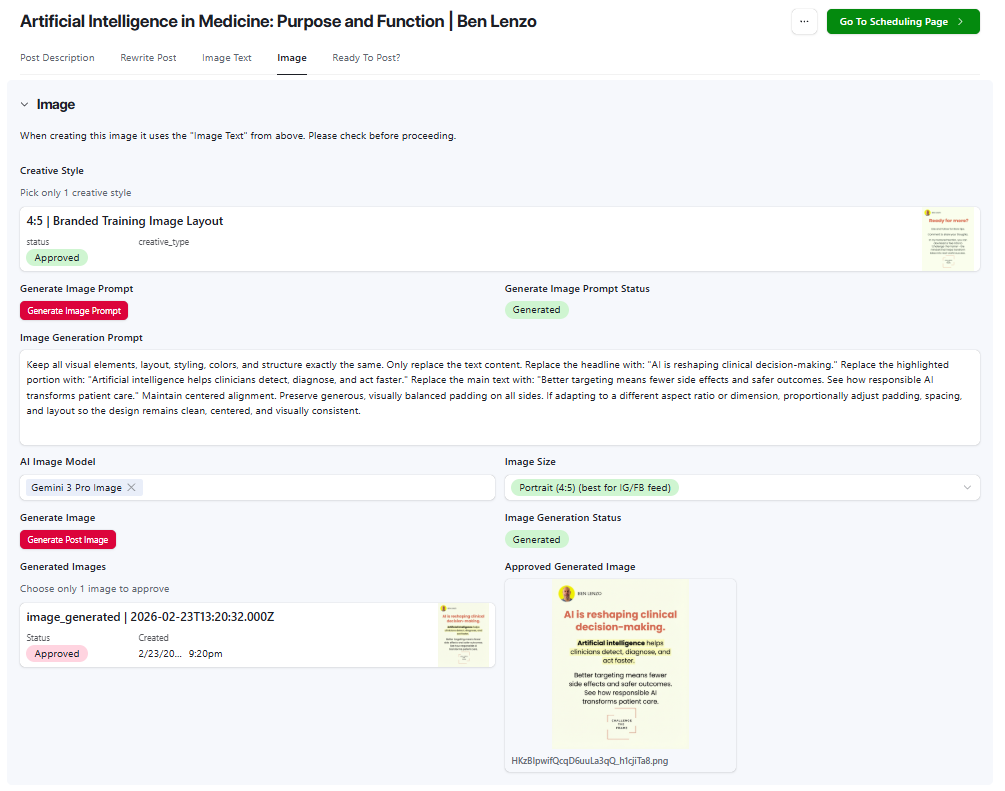Open the 4:5 Branded Training Image Layout record

point(499,239)
